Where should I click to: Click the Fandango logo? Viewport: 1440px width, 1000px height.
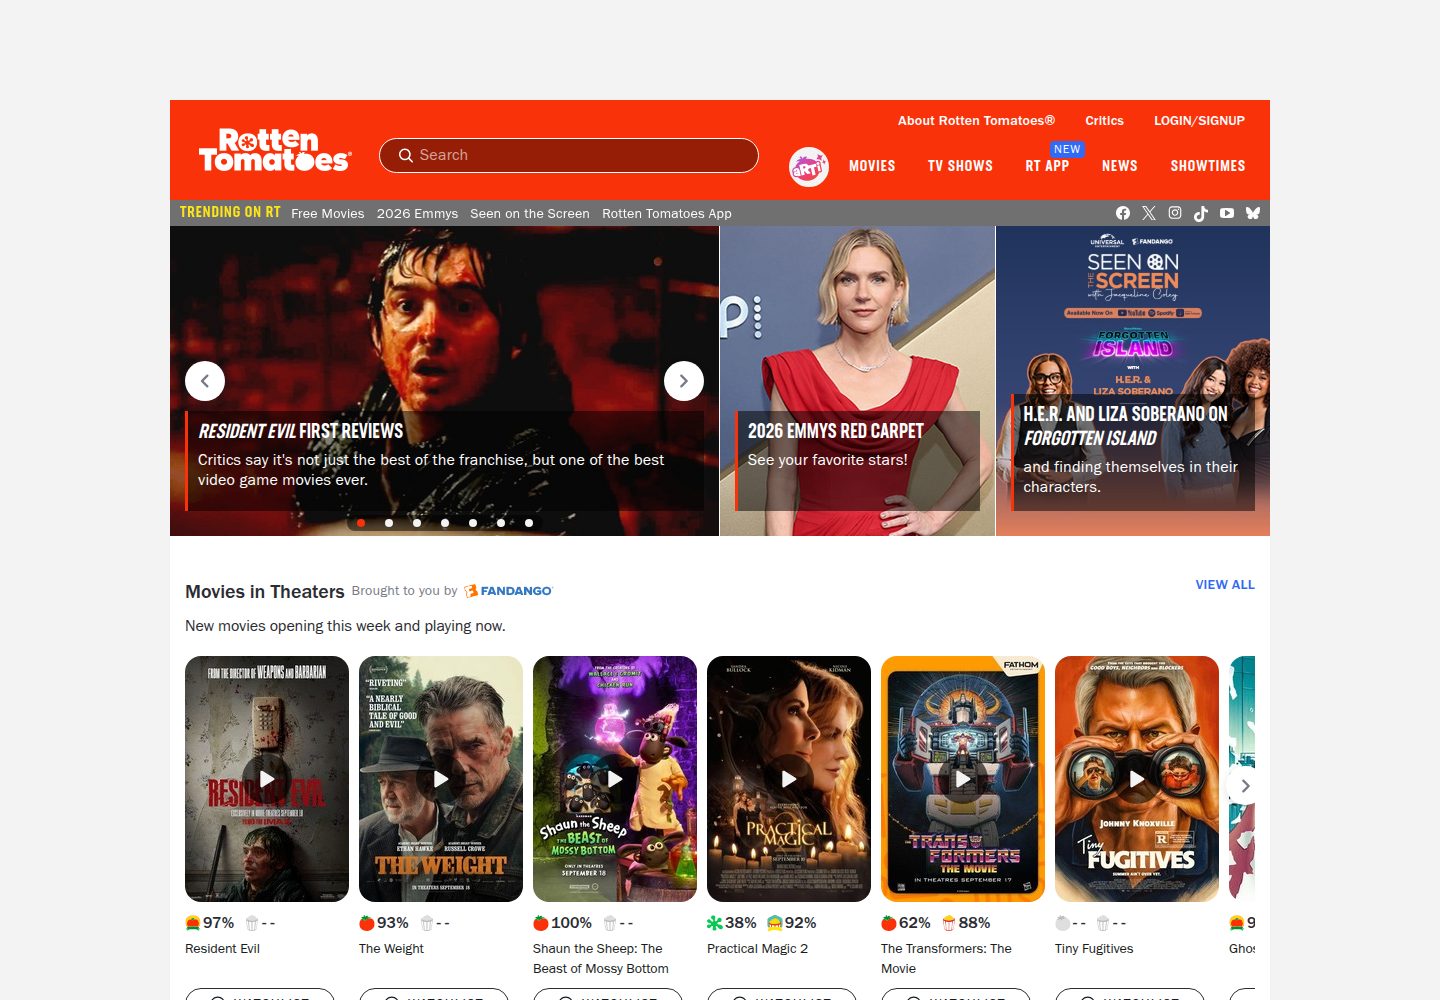pos(508,591)
